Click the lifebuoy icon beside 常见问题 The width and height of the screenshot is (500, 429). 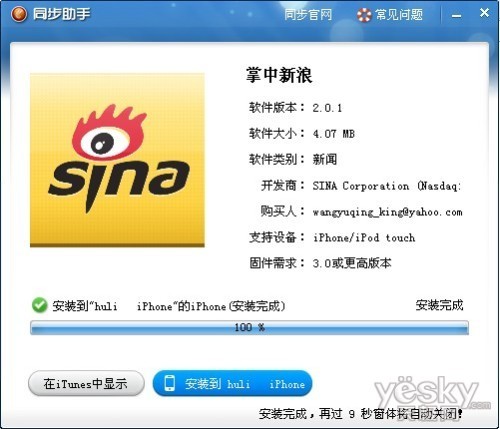pyautogui.click(x=364, y=15)
